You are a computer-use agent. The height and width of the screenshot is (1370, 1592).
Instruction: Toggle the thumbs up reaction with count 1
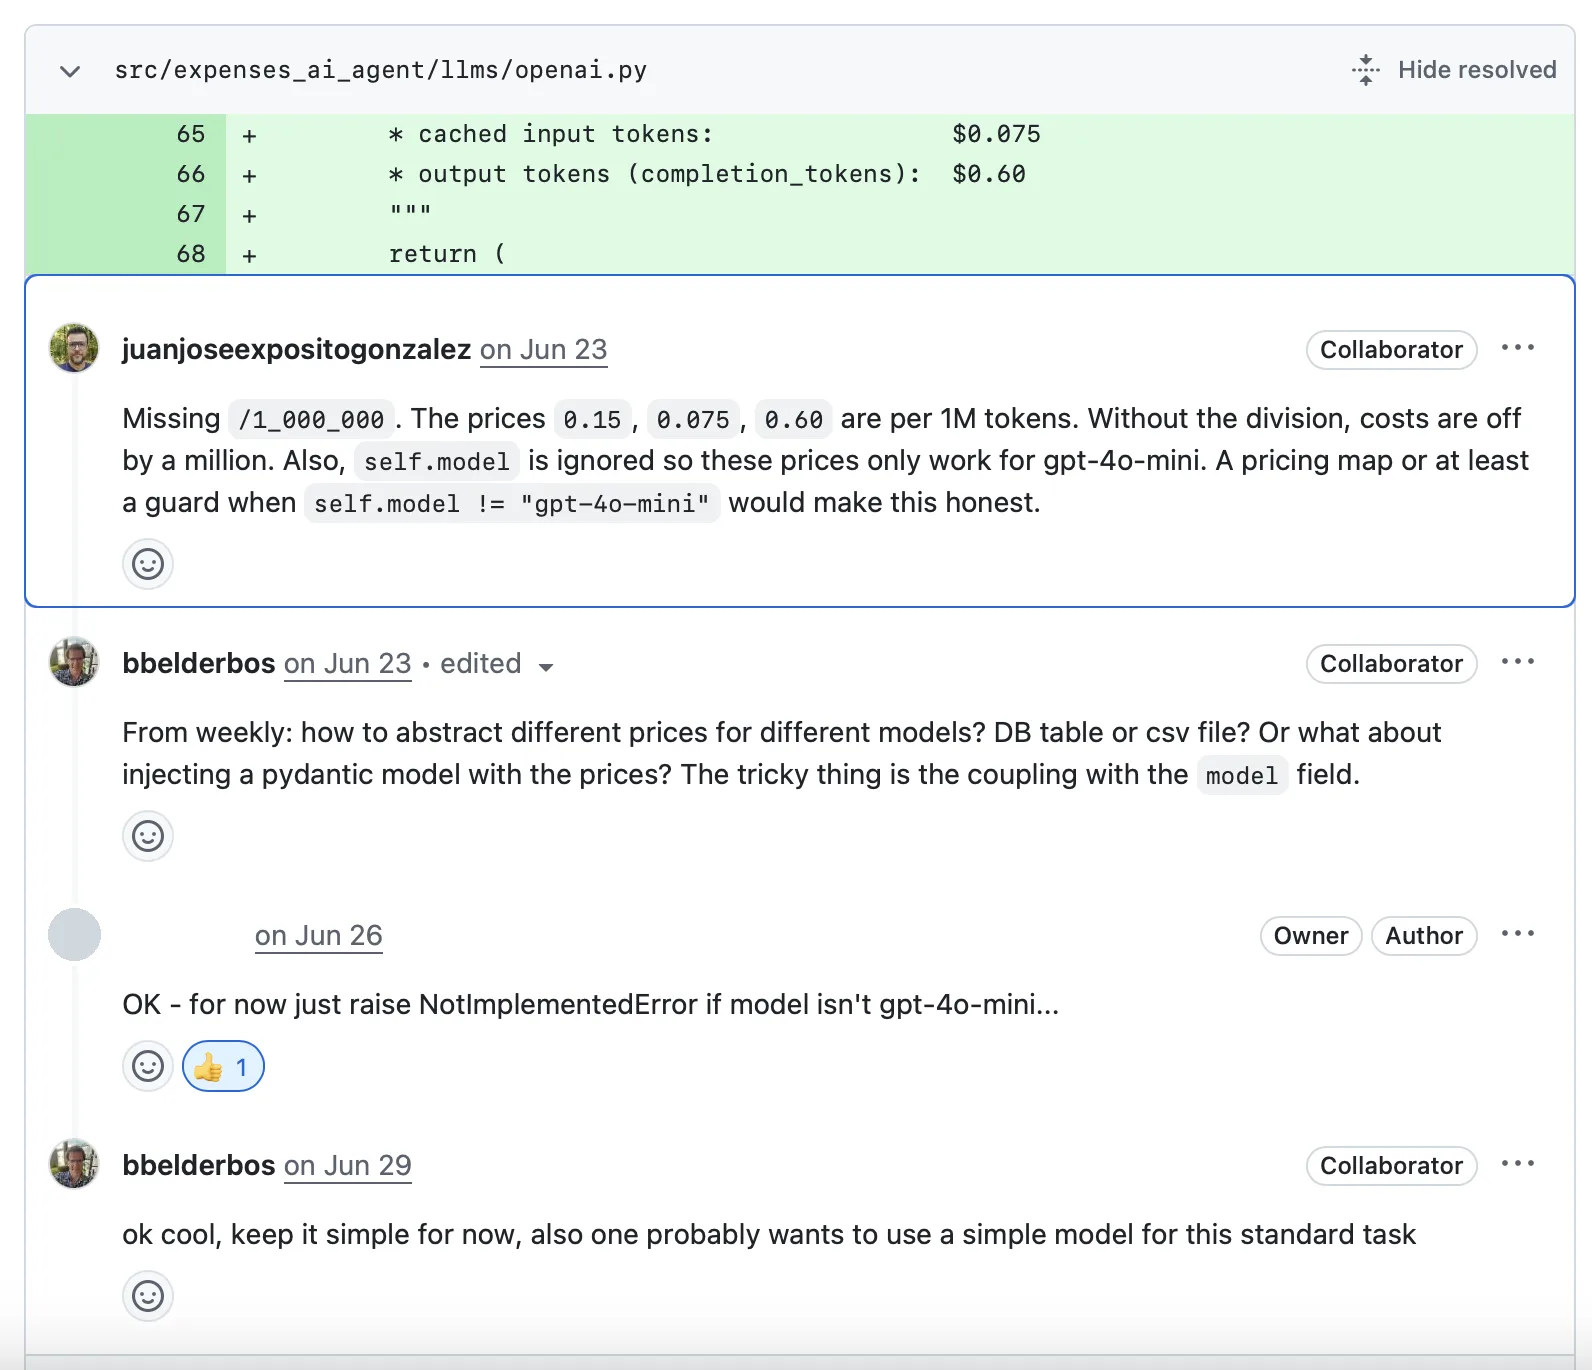[x=223, y=1066]
